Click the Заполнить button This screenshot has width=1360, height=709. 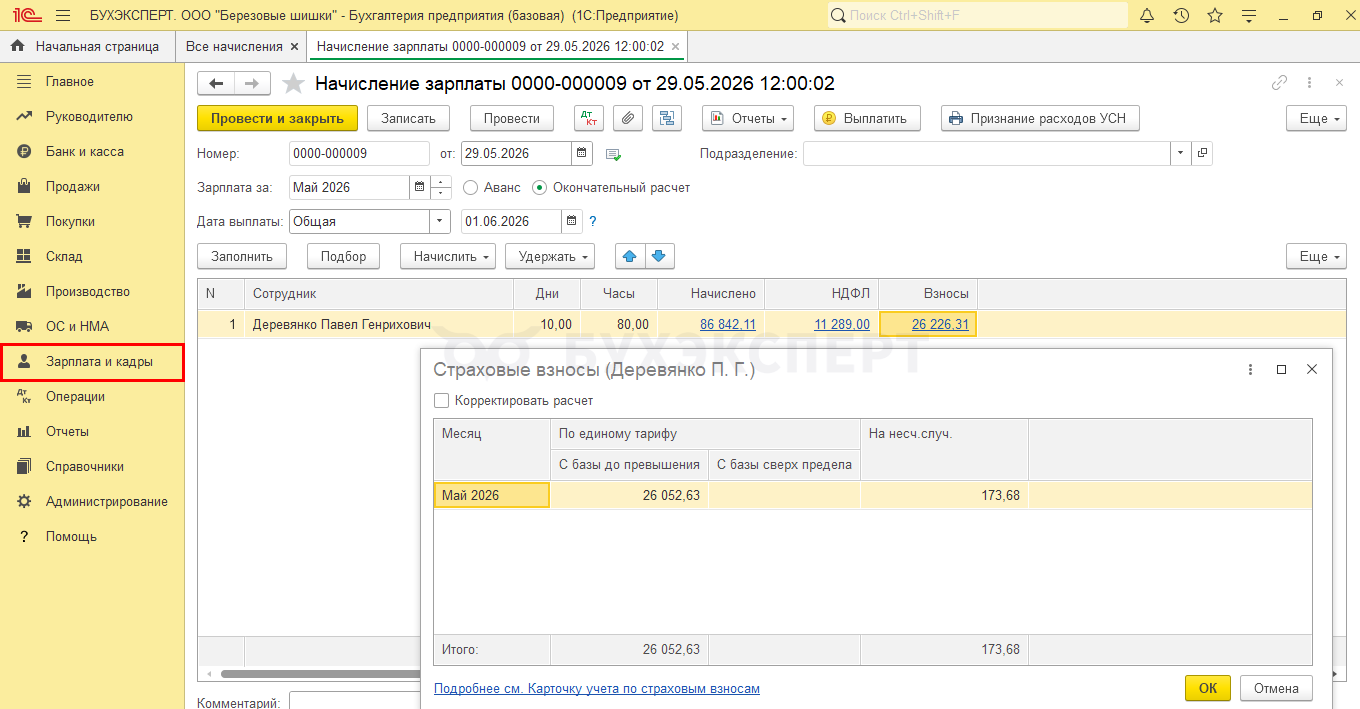tap(242, 256)
